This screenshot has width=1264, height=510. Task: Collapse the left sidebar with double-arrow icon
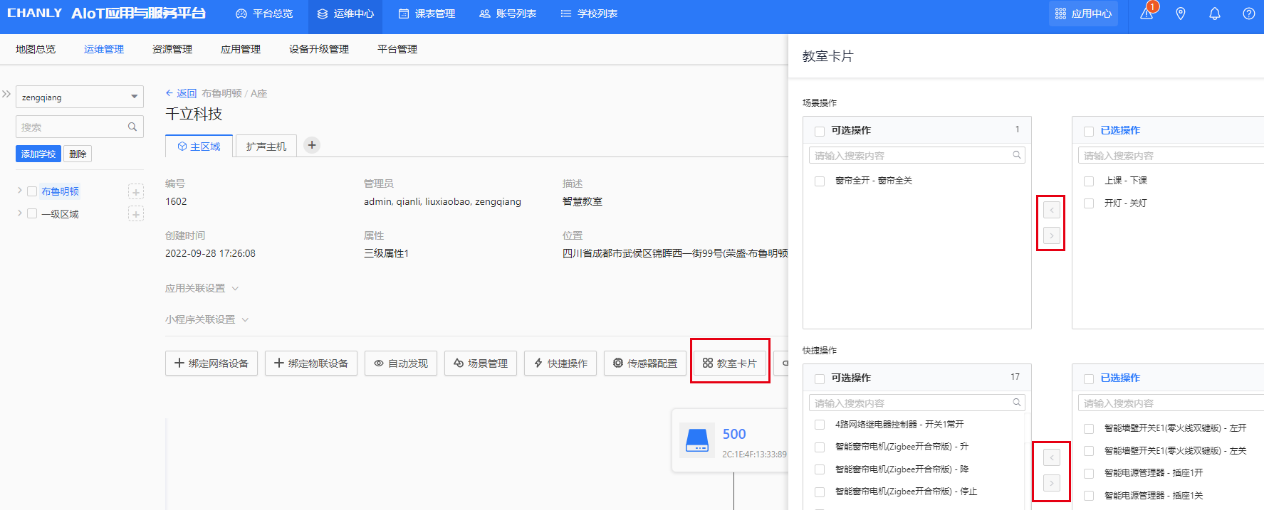pos(6,94)
